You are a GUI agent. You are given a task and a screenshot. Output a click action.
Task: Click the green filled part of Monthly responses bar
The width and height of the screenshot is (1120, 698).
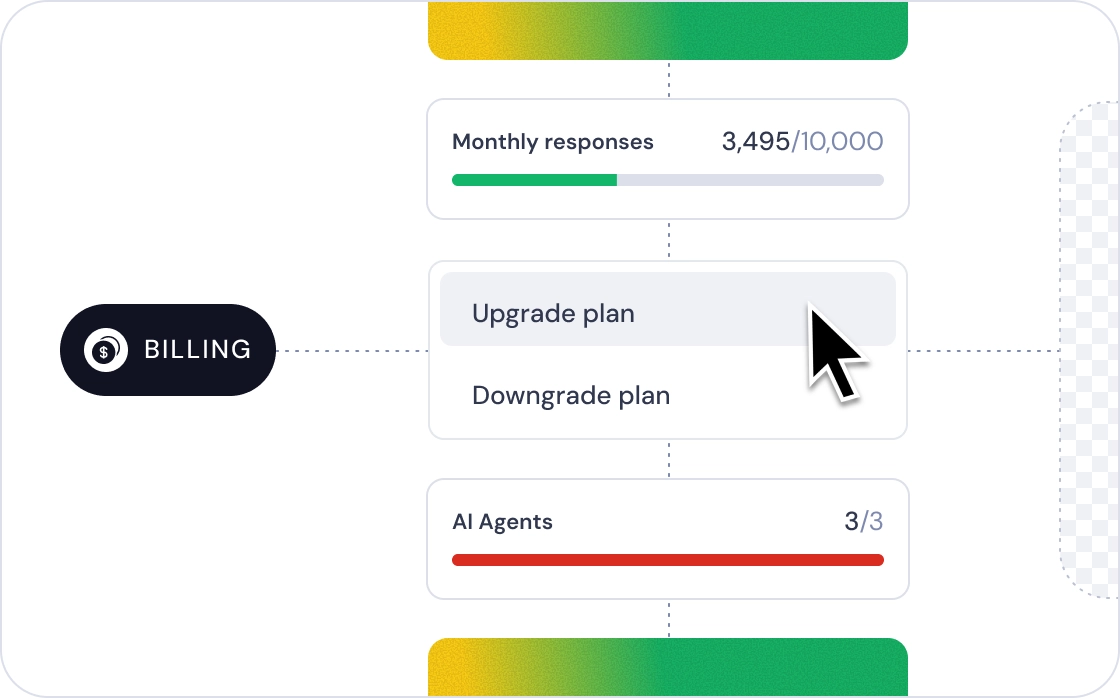(x=534, y=180)
